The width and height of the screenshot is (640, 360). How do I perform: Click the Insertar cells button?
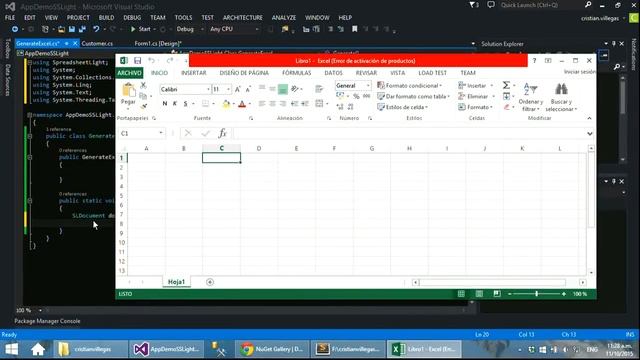pyautogui.click(x=475, y=85)
